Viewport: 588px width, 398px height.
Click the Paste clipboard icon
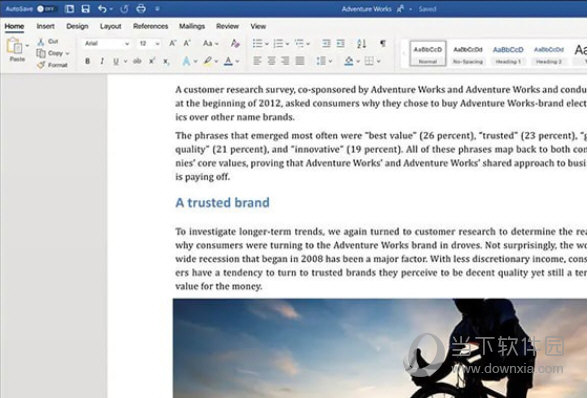coord(15,46)
